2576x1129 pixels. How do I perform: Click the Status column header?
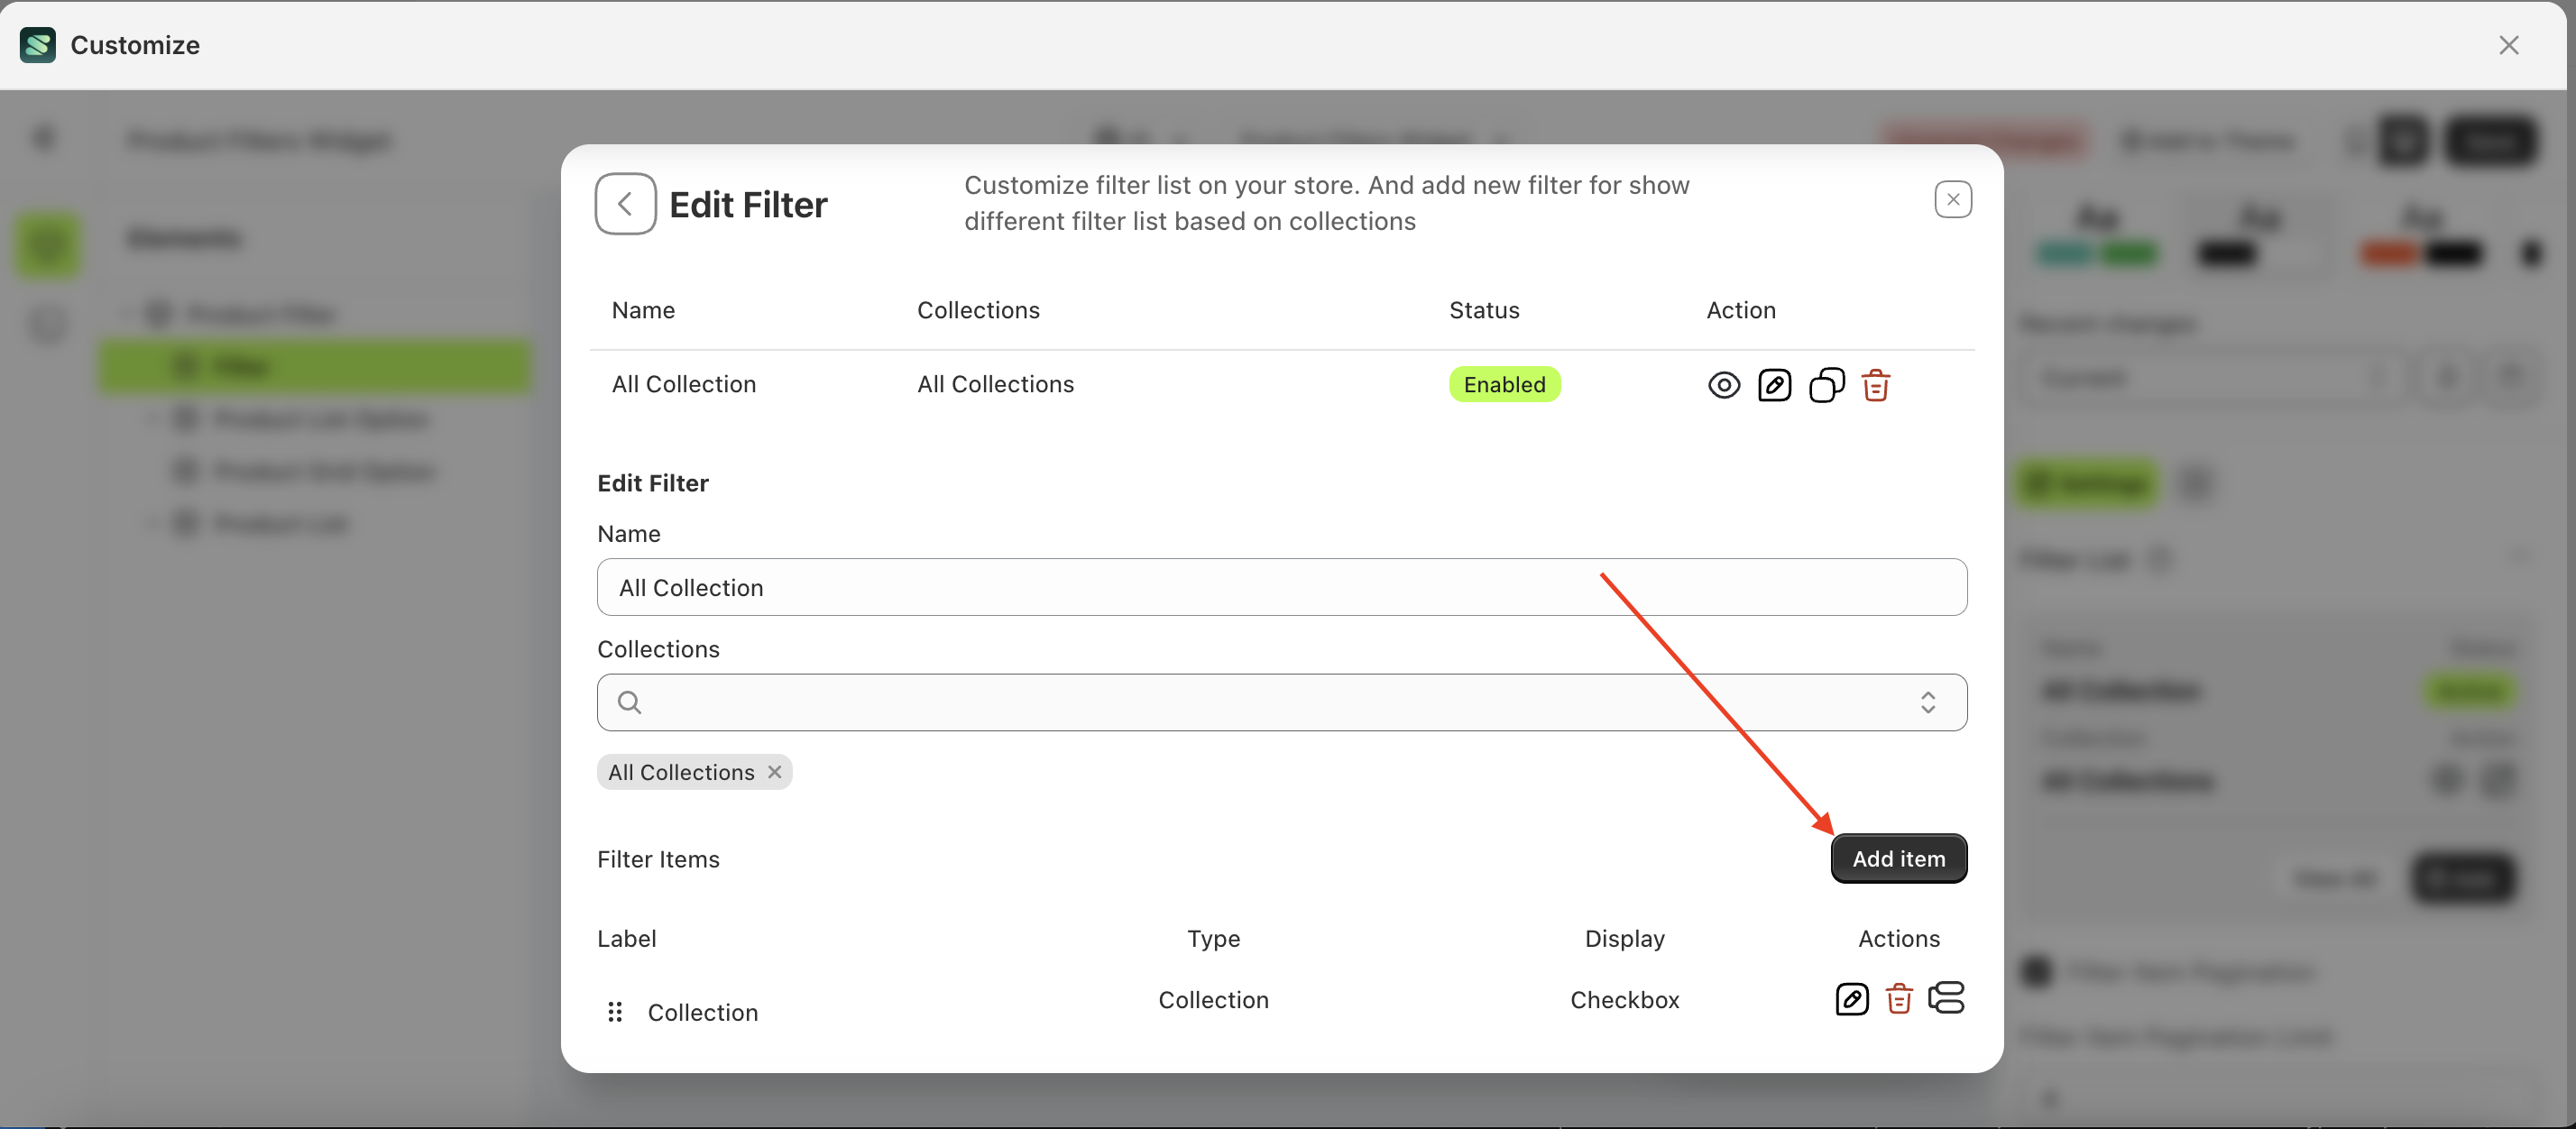(1483, 310)
